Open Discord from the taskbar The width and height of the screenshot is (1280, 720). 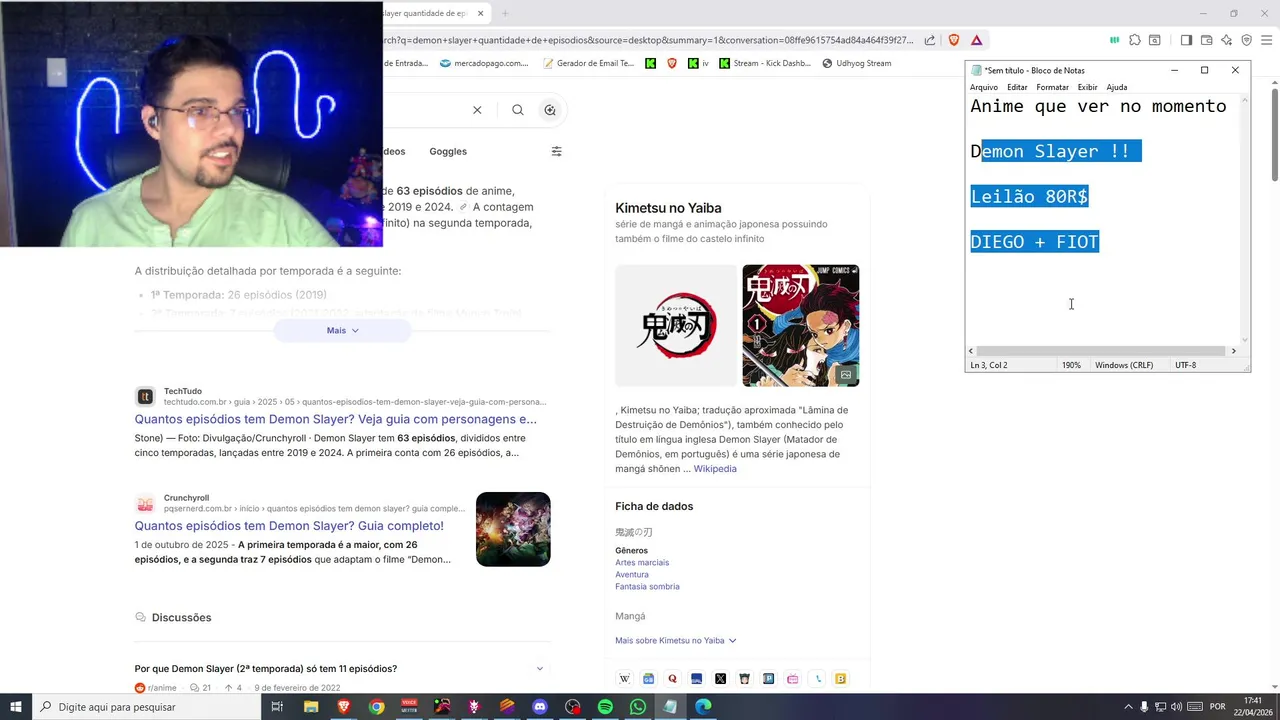coord(540,707)
